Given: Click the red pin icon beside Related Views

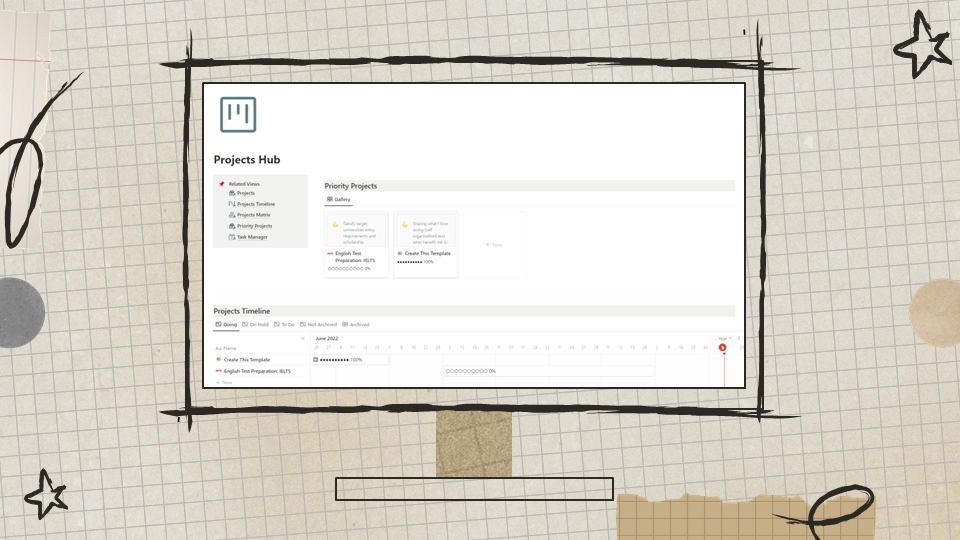Looking at the screenshot, I should [x=222, y=184].
